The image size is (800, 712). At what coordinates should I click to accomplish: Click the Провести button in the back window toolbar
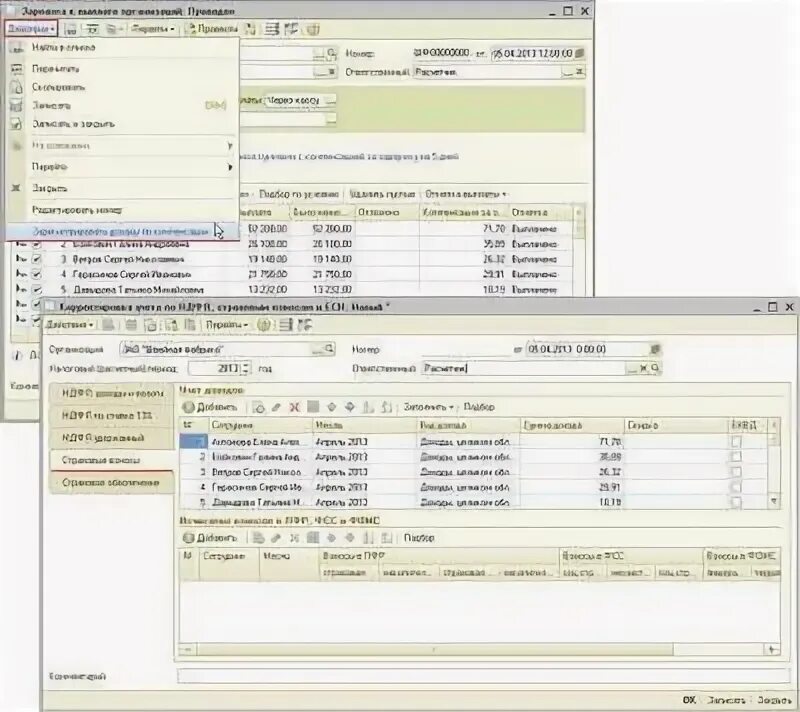coord(212,29)
